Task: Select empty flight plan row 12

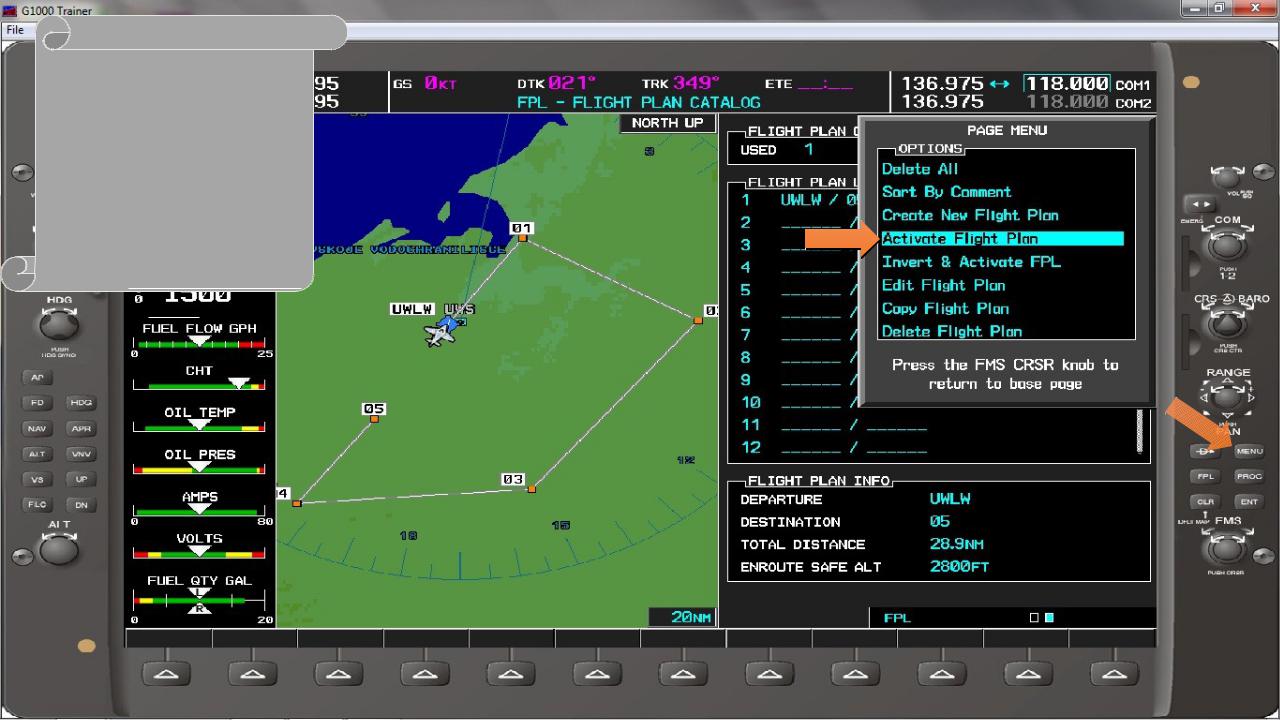Action: (x=834, y=448)
